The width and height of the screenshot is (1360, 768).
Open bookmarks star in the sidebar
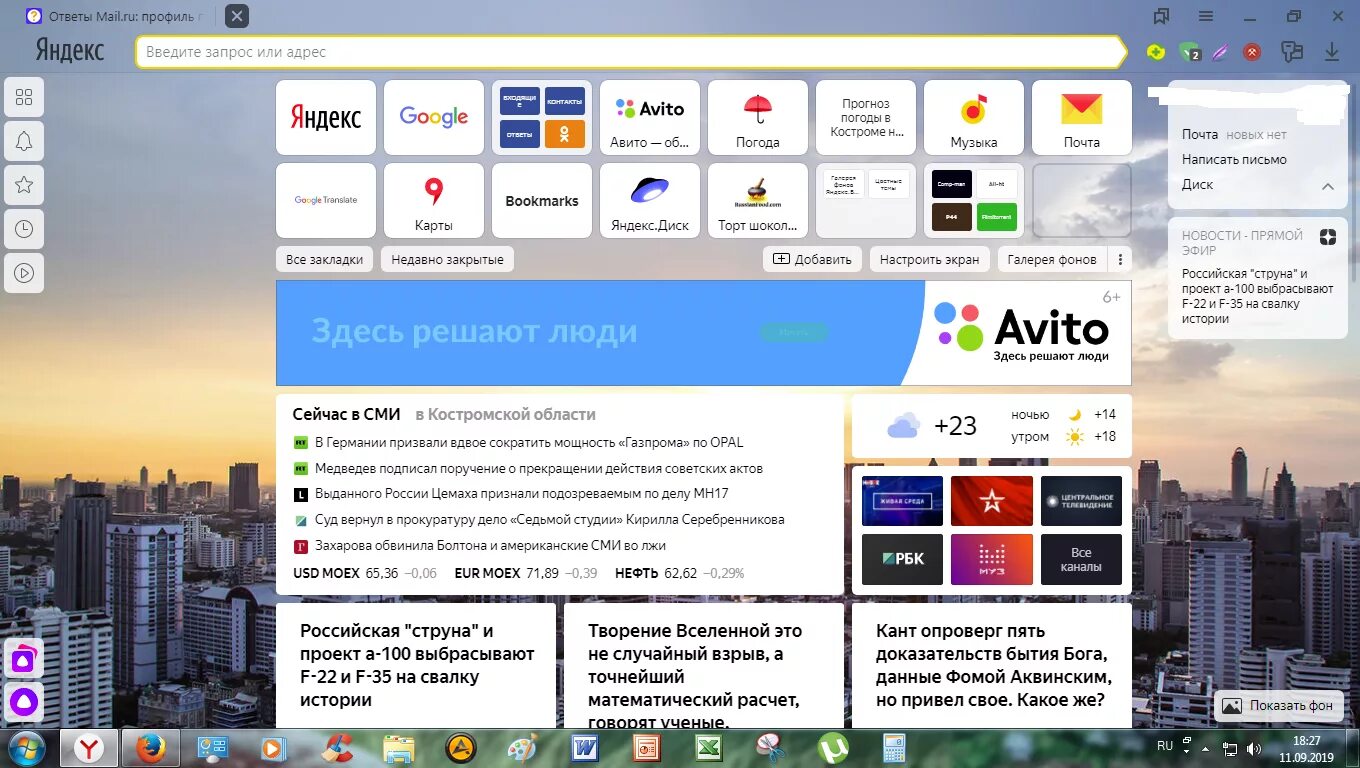(24, 185)
